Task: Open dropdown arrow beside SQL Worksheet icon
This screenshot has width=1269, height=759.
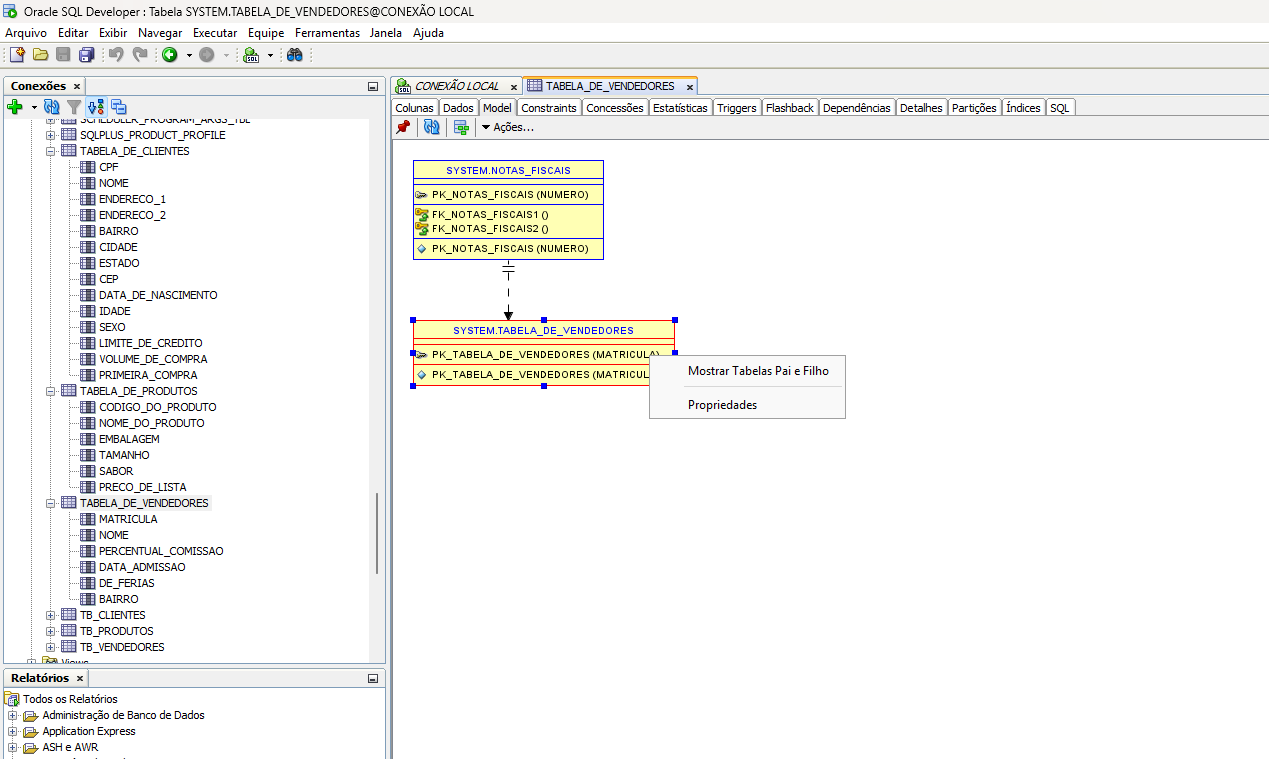Action: [270, 55]
